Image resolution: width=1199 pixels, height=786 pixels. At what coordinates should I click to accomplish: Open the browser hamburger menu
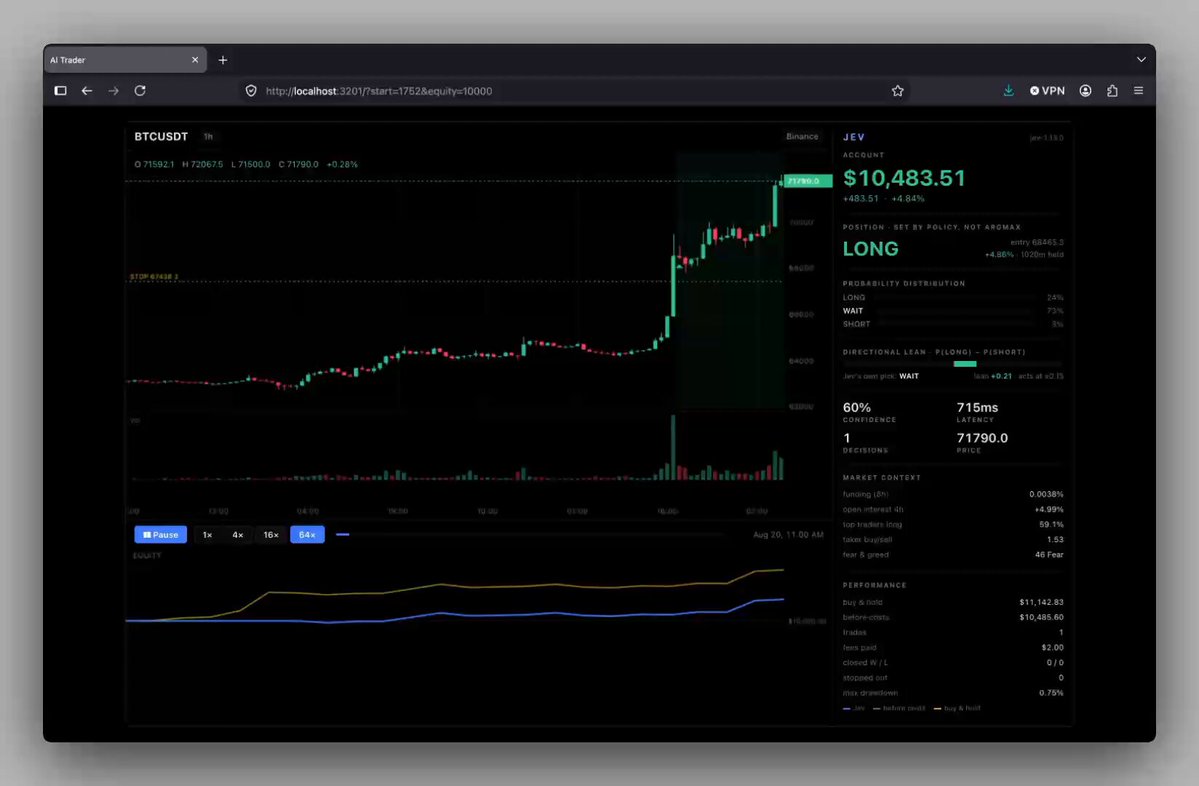(x=1139, y=91)
